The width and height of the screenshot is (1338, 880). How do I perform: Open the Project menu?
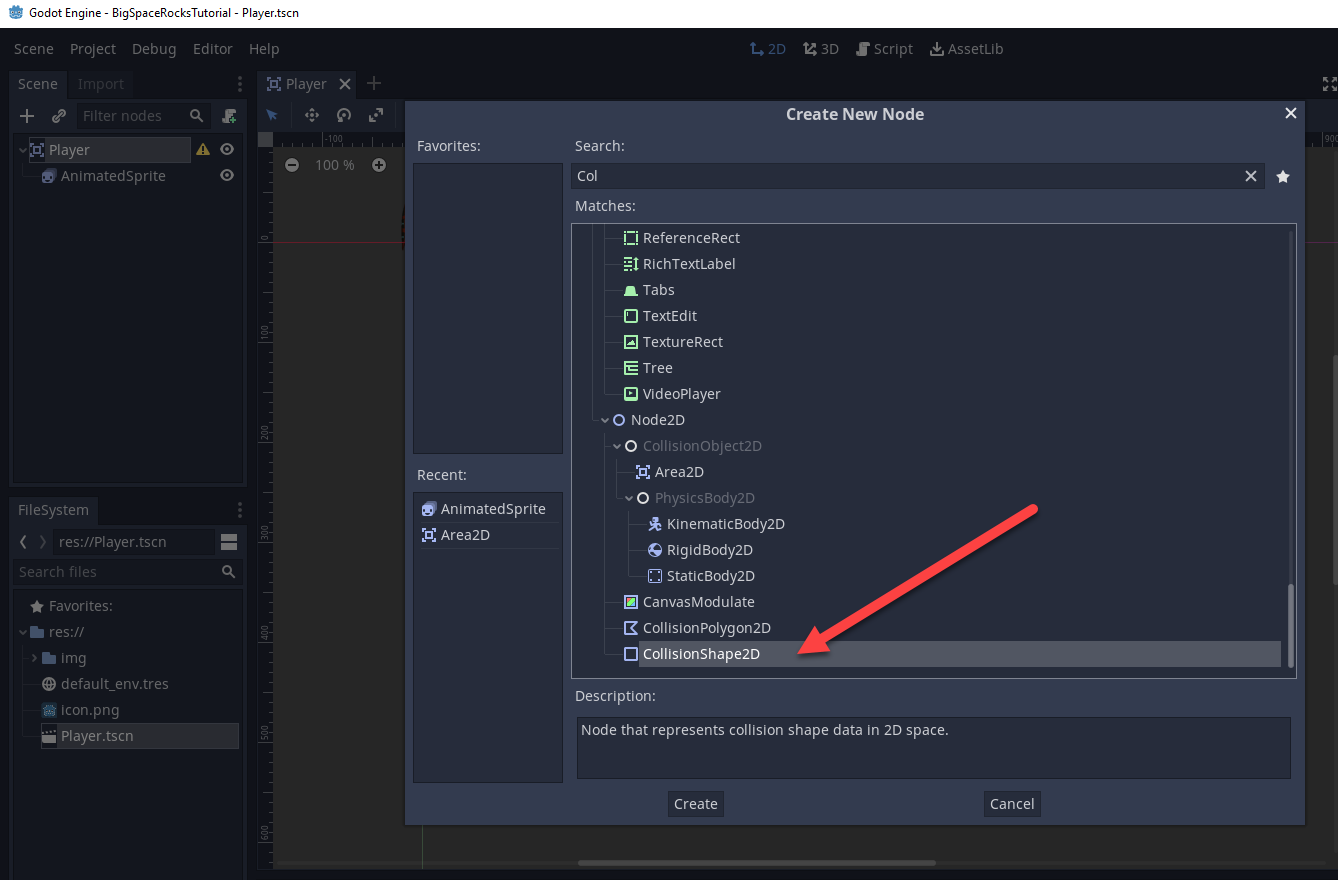pyautogui.click(x=92, y=49)
